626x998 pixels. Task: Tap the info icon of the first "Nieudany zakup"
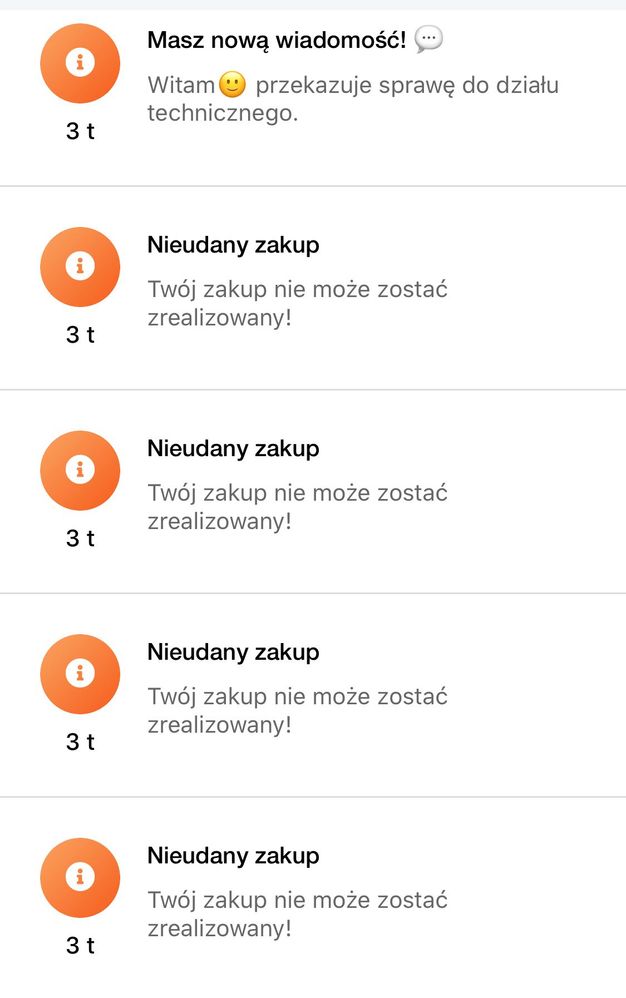click(x=80, y=267)
